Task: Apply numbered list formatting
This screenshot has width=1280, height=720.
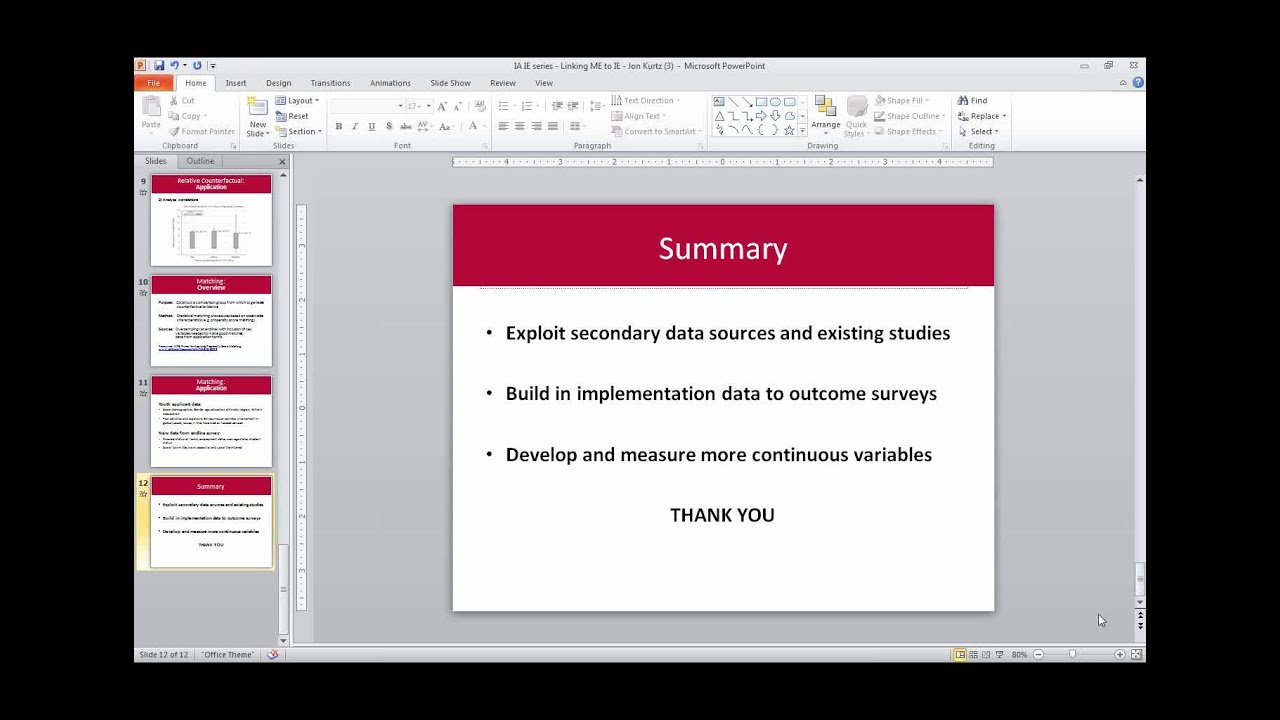Action: [x=529, y=106]
